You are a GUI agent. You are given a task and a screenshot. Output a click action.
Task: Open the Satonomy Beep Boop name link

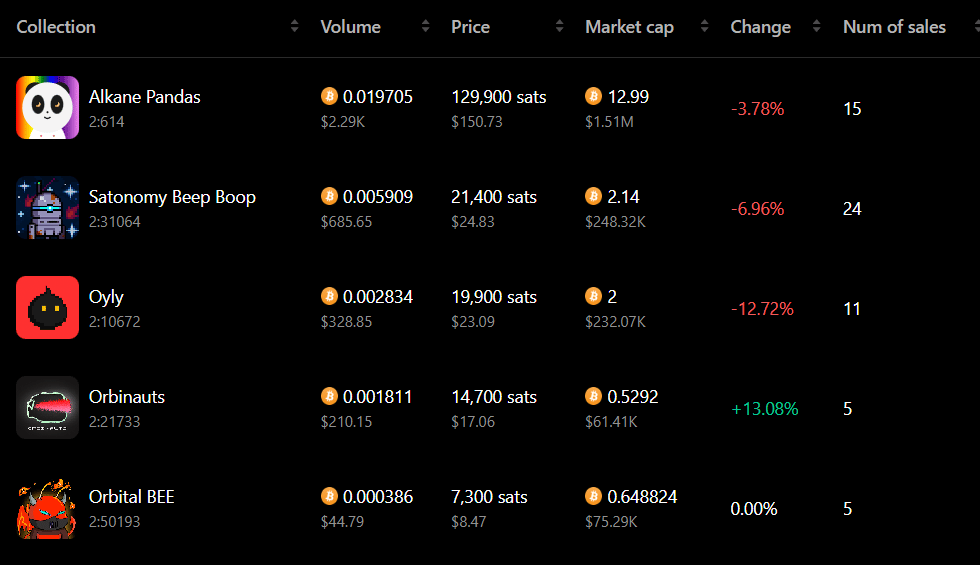click(172, 197)
